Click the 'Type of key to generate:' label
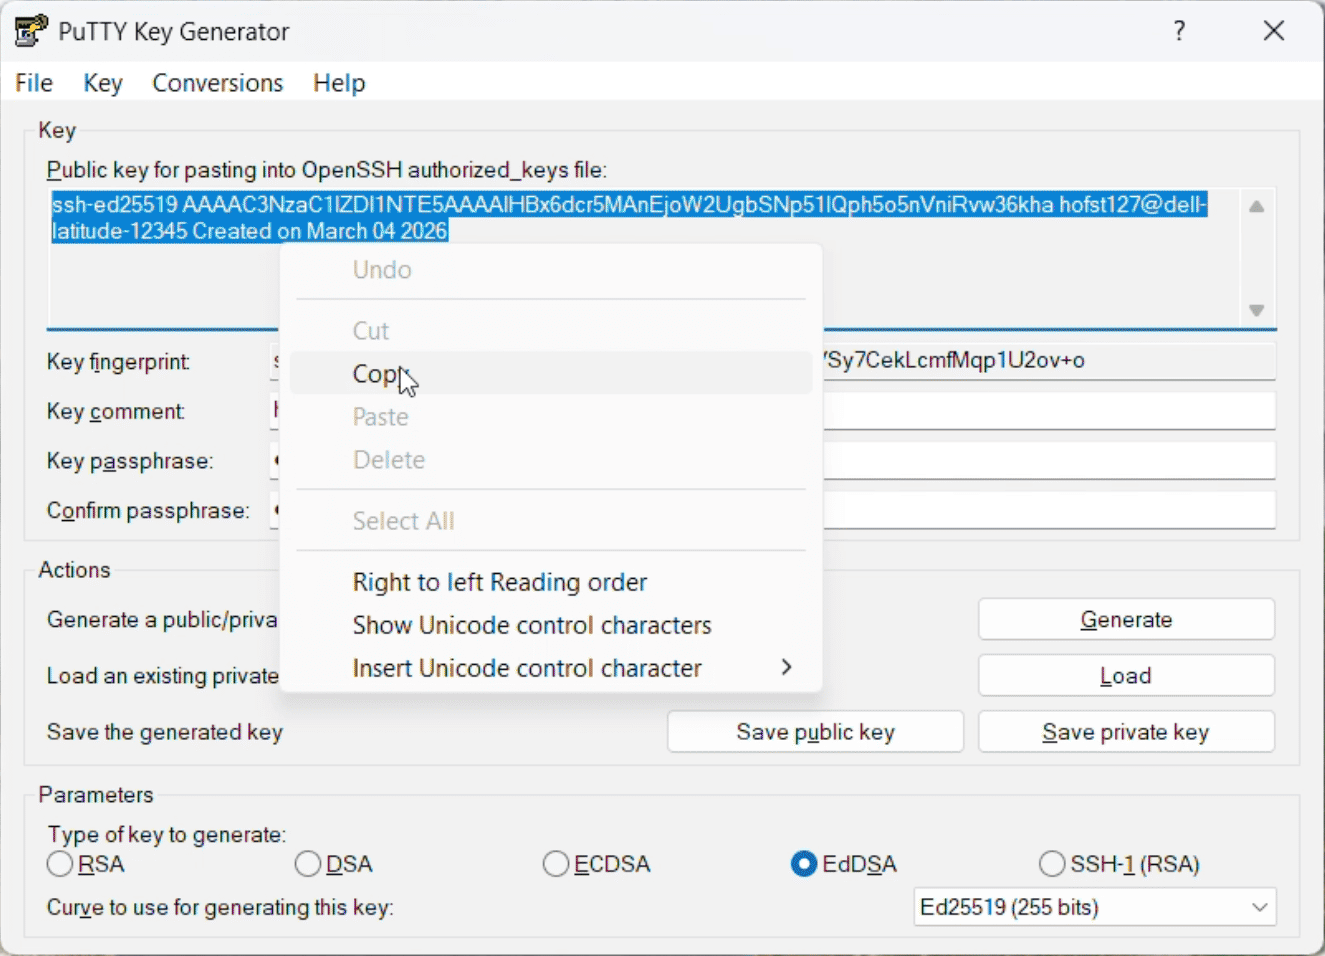 [x=167, y=834]
